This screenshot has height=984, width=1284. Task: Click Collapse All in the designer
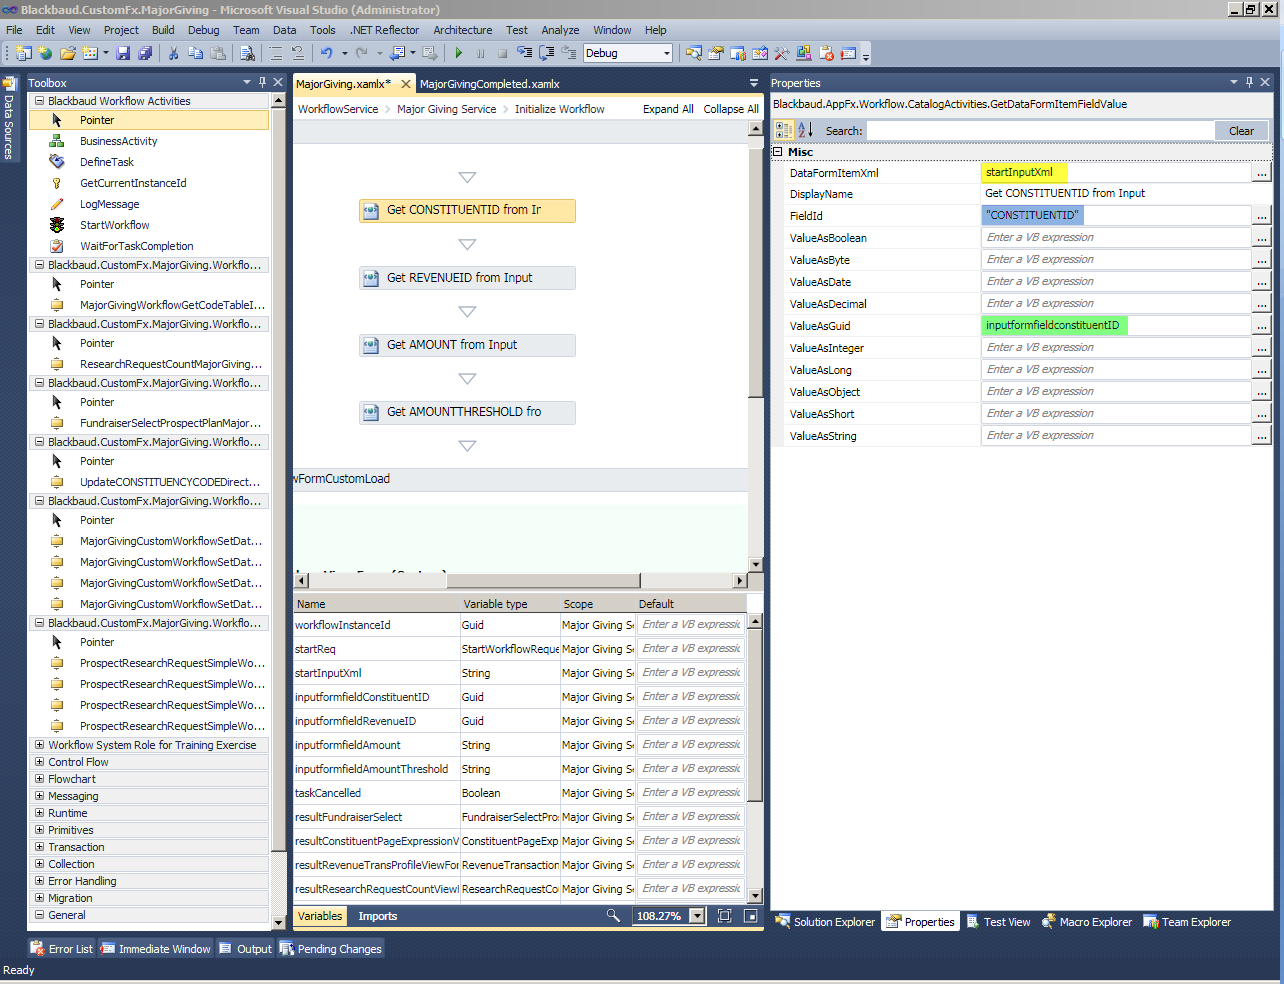pyautogui.click(x=730, y=109)
